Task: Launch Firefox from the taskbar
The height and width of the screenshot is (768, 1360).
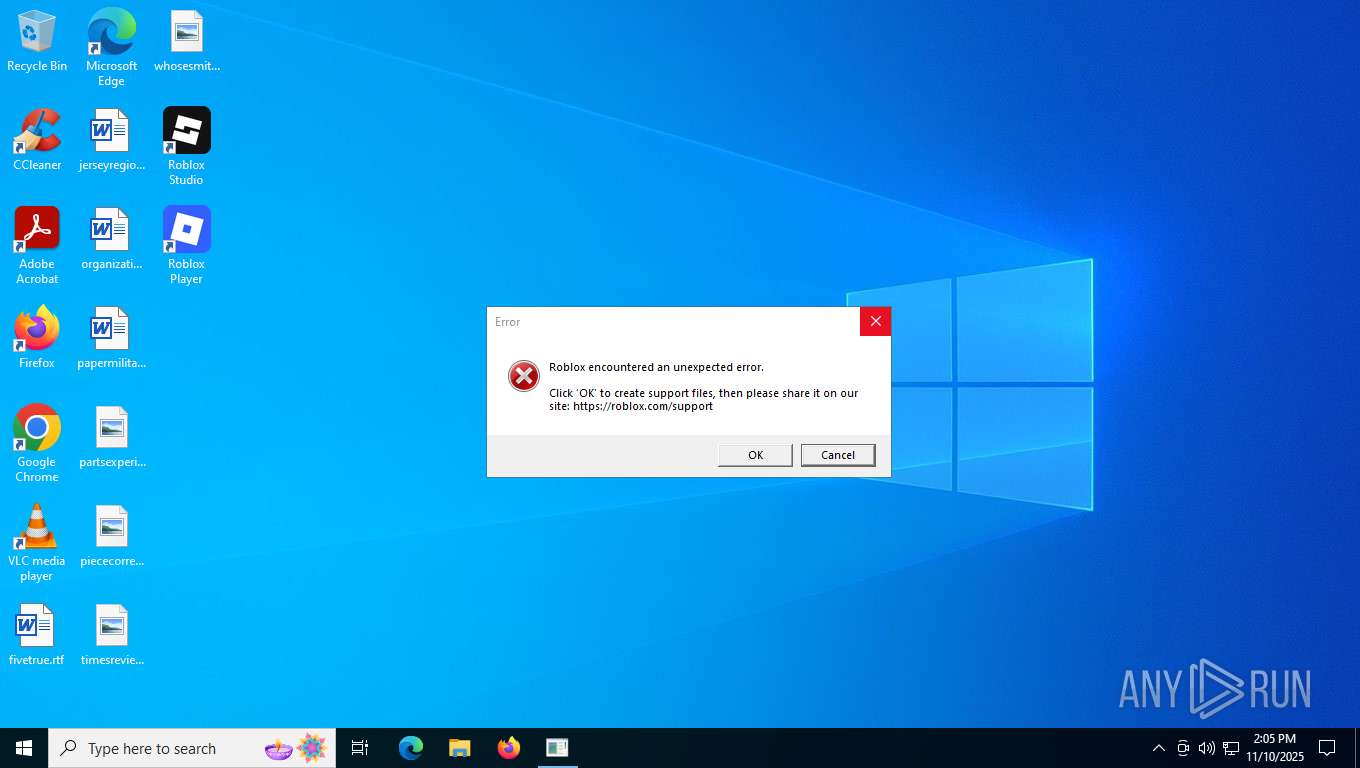Action: [x=509, y=748]
